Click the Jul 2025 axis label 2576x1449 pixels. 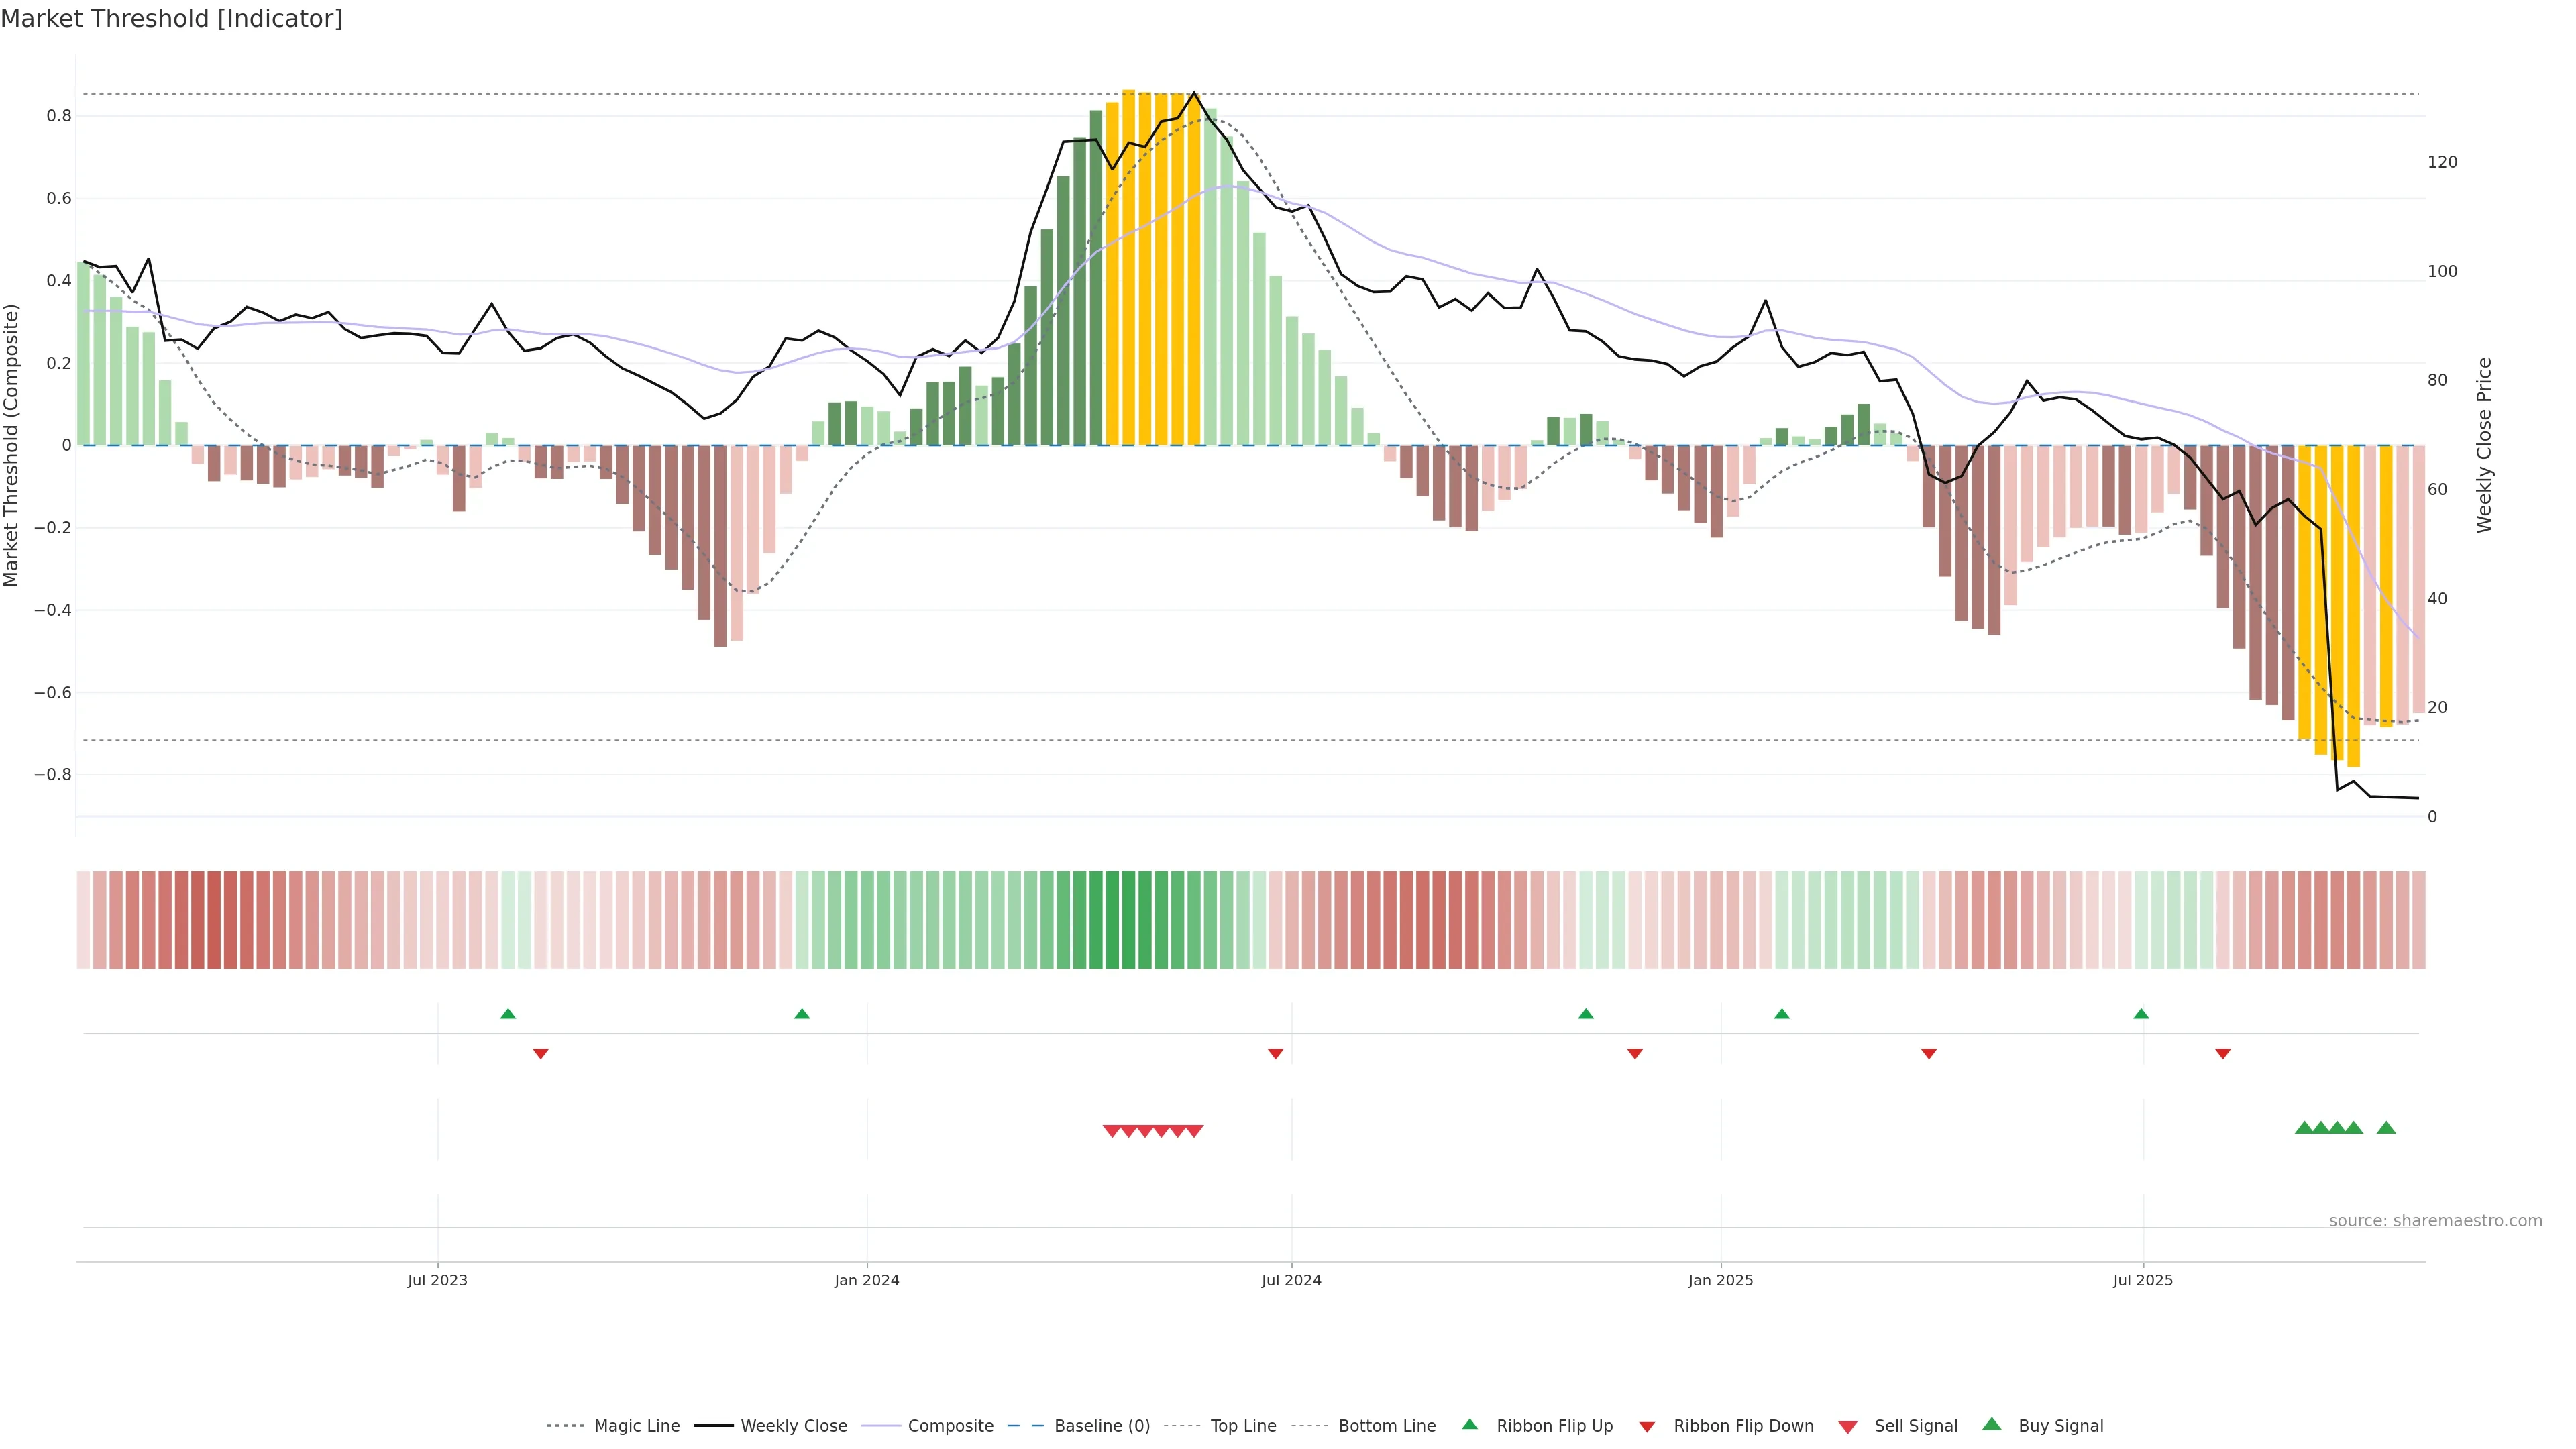[x=2143, y=1280]
